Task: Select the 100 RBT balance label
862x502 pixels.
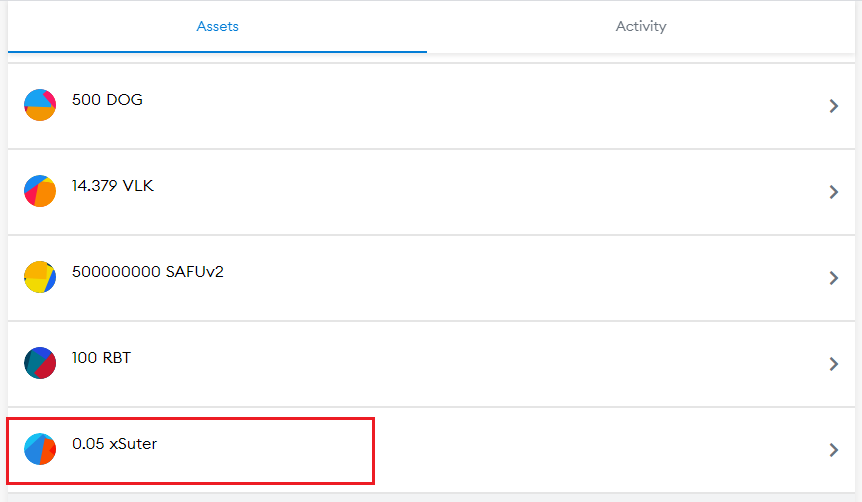Action: pyautogui.click(x=101, y=358)
